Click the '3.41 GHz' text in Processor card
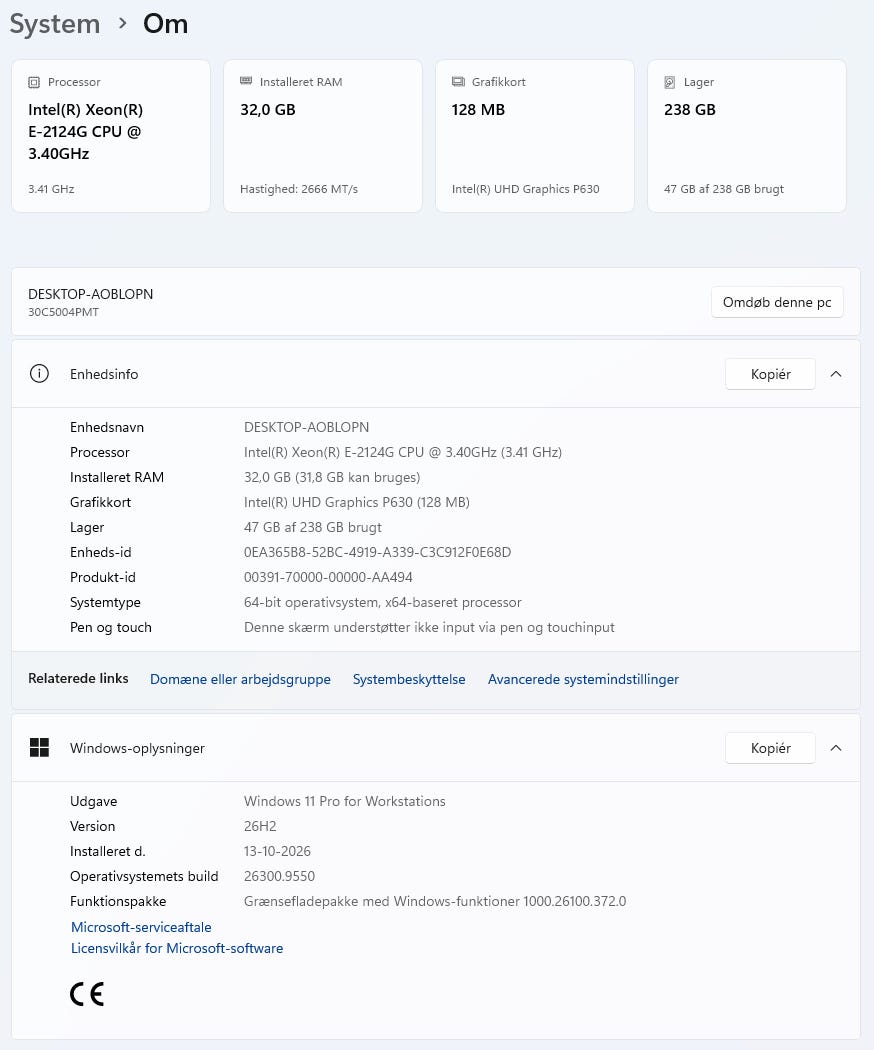The width and height of the screenshot is (874, 1050). (x=52, y=189)
